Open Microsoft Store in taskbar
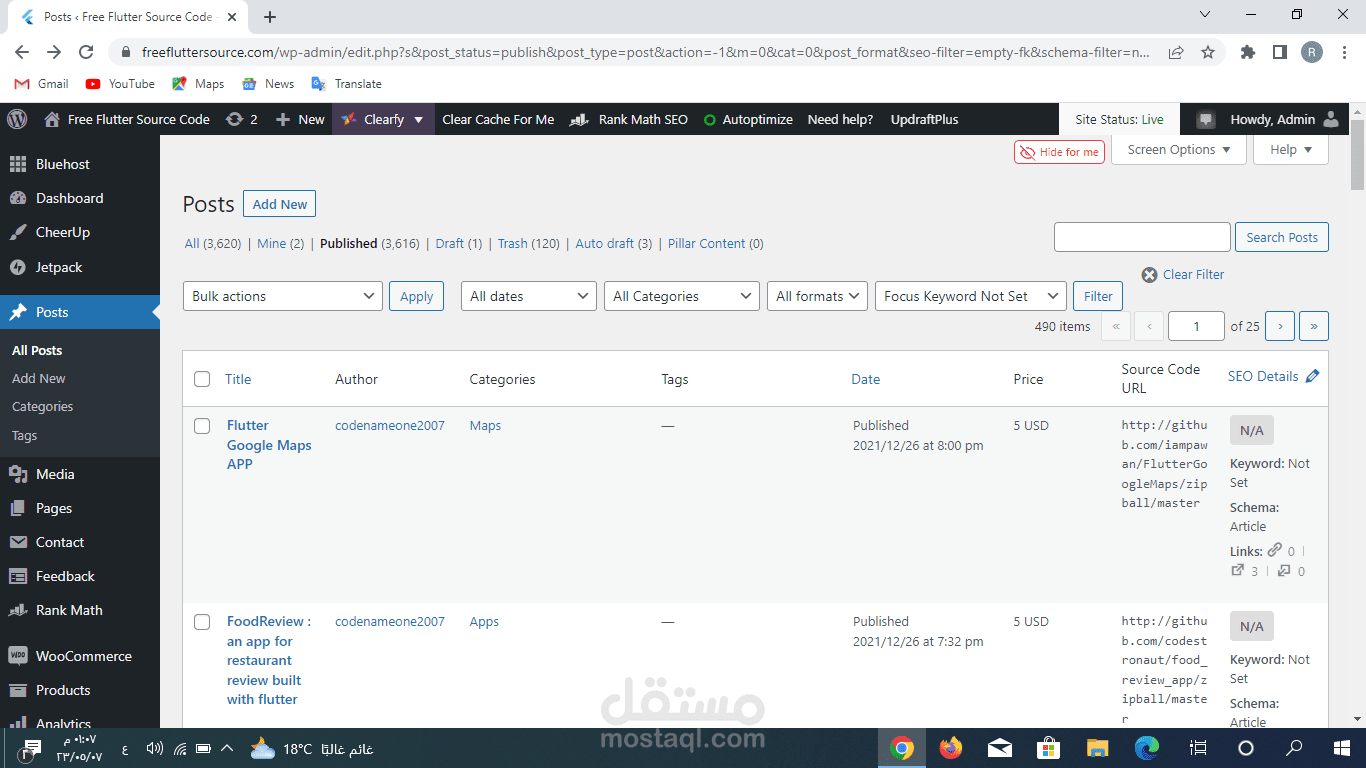Image resolution: width=1366 pixels, height=768 pixels. coord(1049,748)
